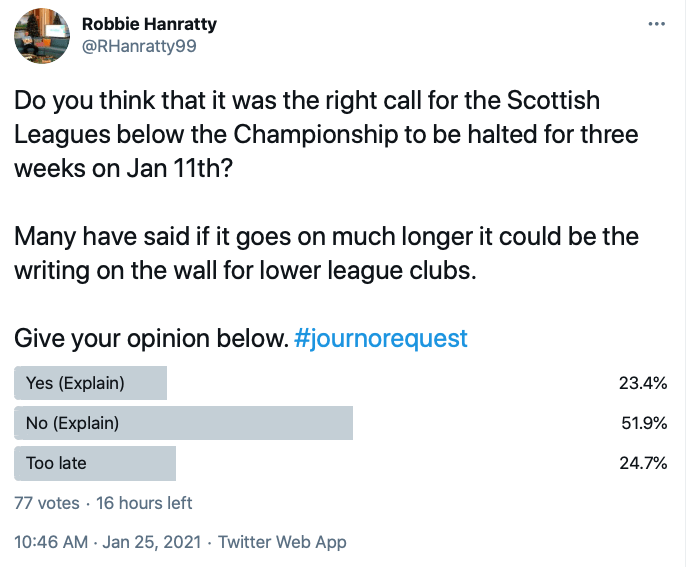Click the 'Give your opinion below.' text
Screen dimensions: 688x567
(151, 338)
